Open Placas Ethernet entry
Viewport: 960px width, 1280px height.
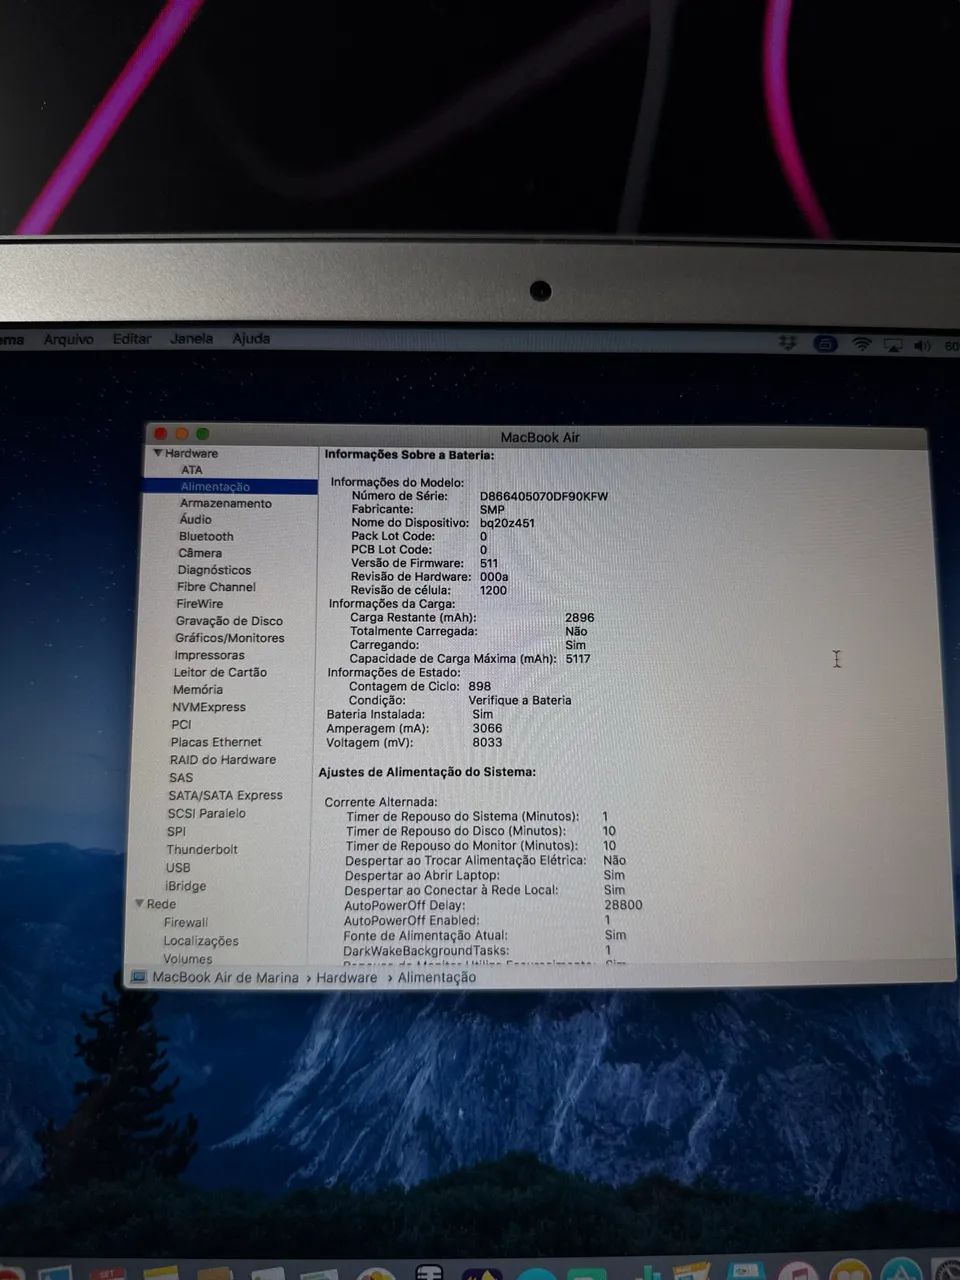pos(216,742)
